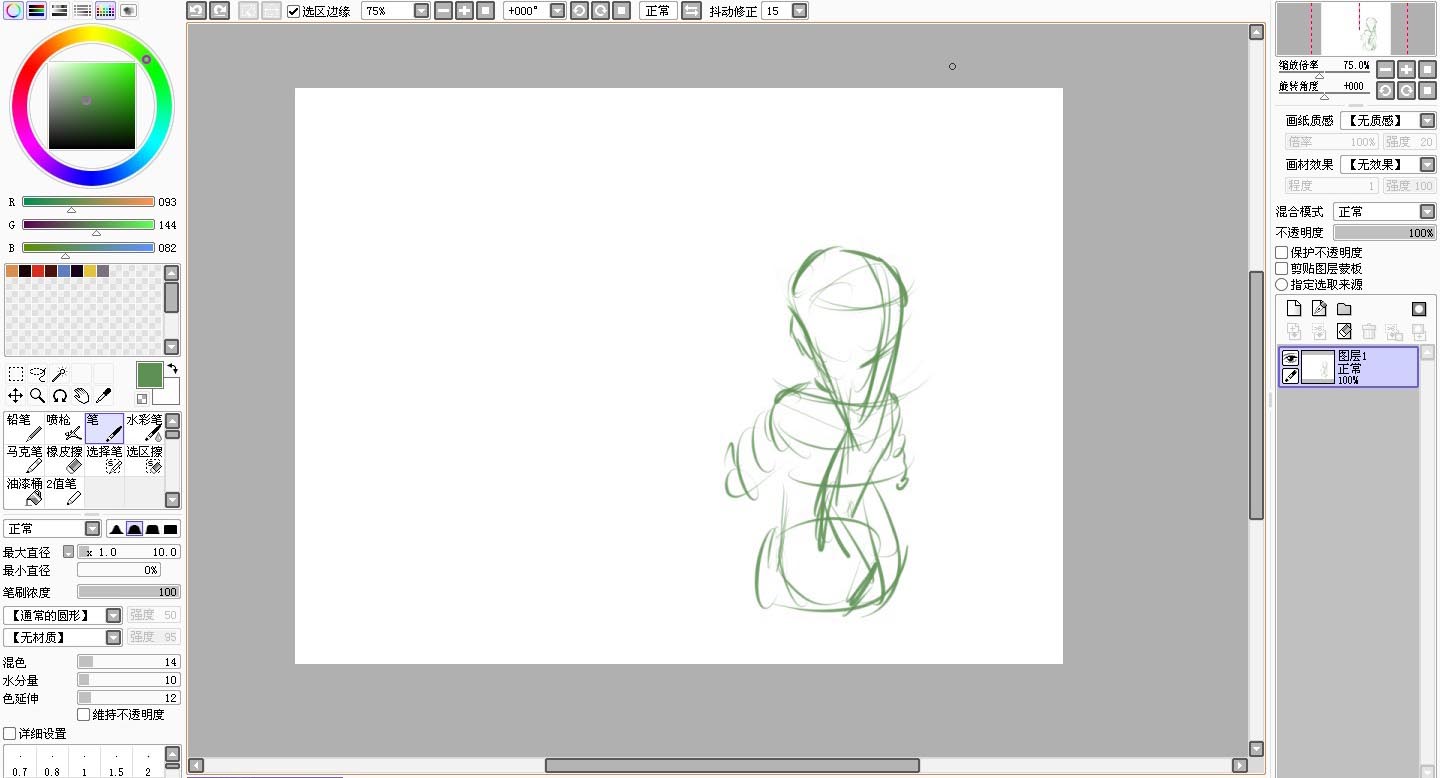Select the 选区擦 selection eraser tool
Screen dimensions: 1440x778
[x=144, y=460]
